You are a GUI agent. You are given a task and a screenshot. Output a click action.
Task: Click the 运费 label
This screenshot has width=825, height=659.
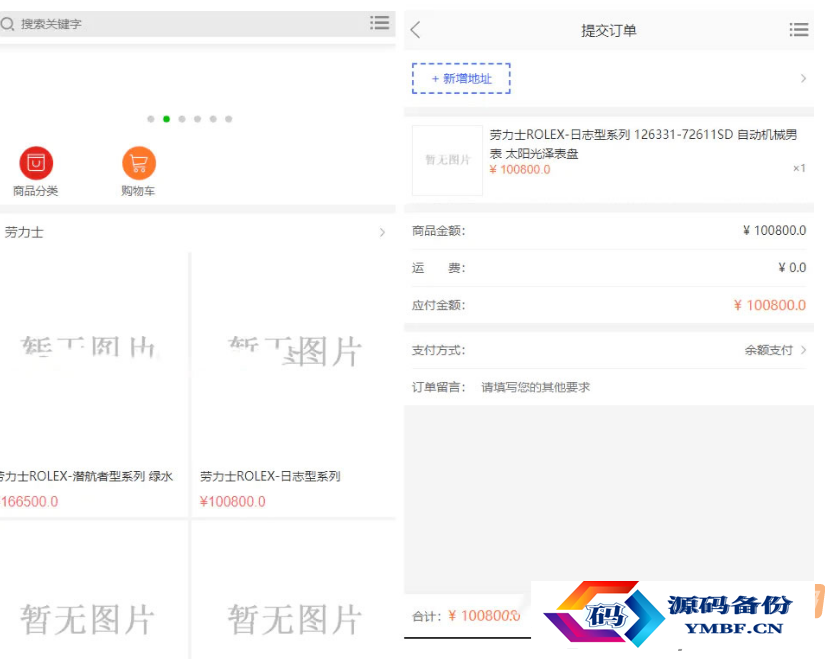(438, 268)
